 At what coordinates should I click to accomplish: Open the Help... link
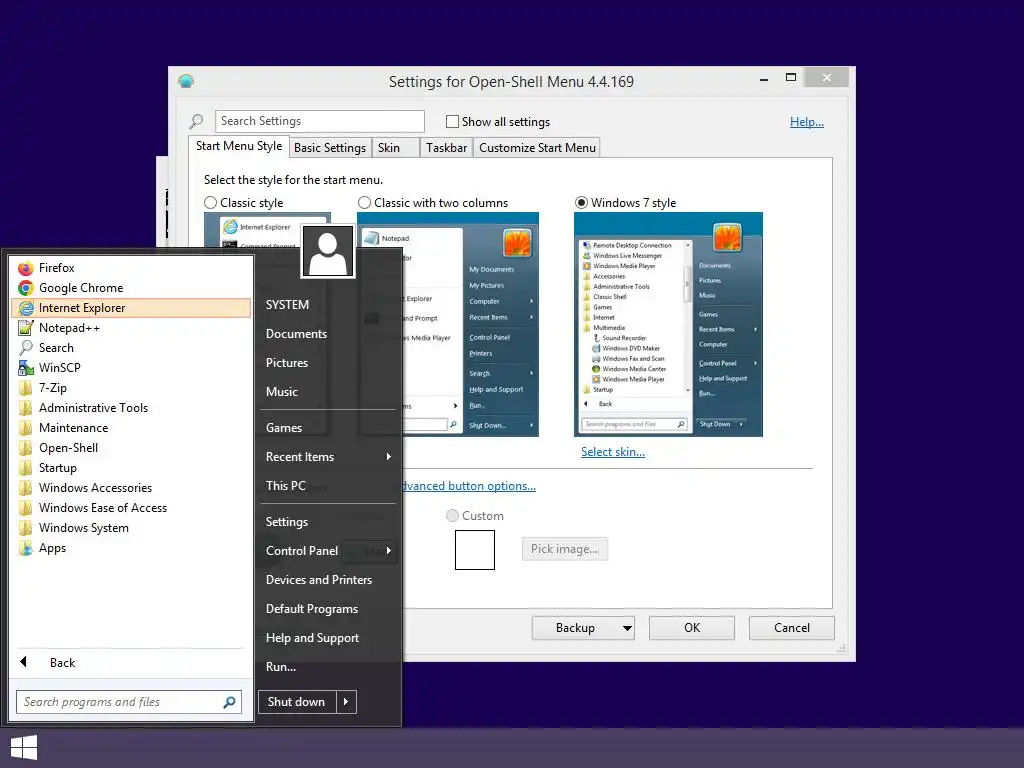(x=807, y=121)
